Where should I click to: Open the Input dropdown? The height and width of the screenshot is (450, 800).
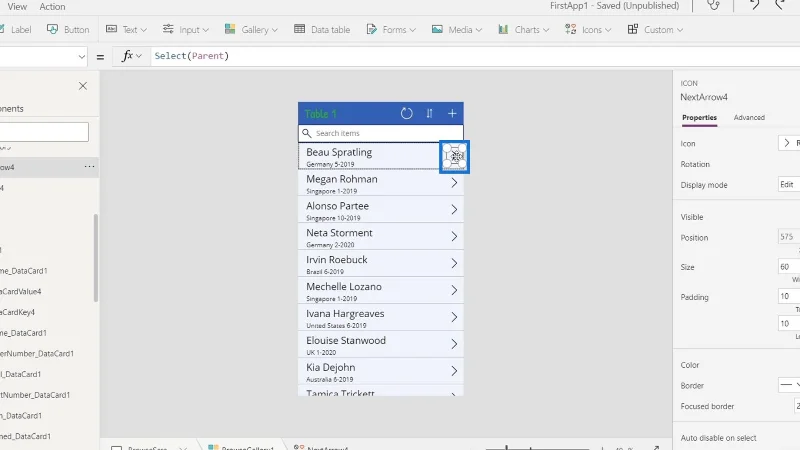(186, 30)
